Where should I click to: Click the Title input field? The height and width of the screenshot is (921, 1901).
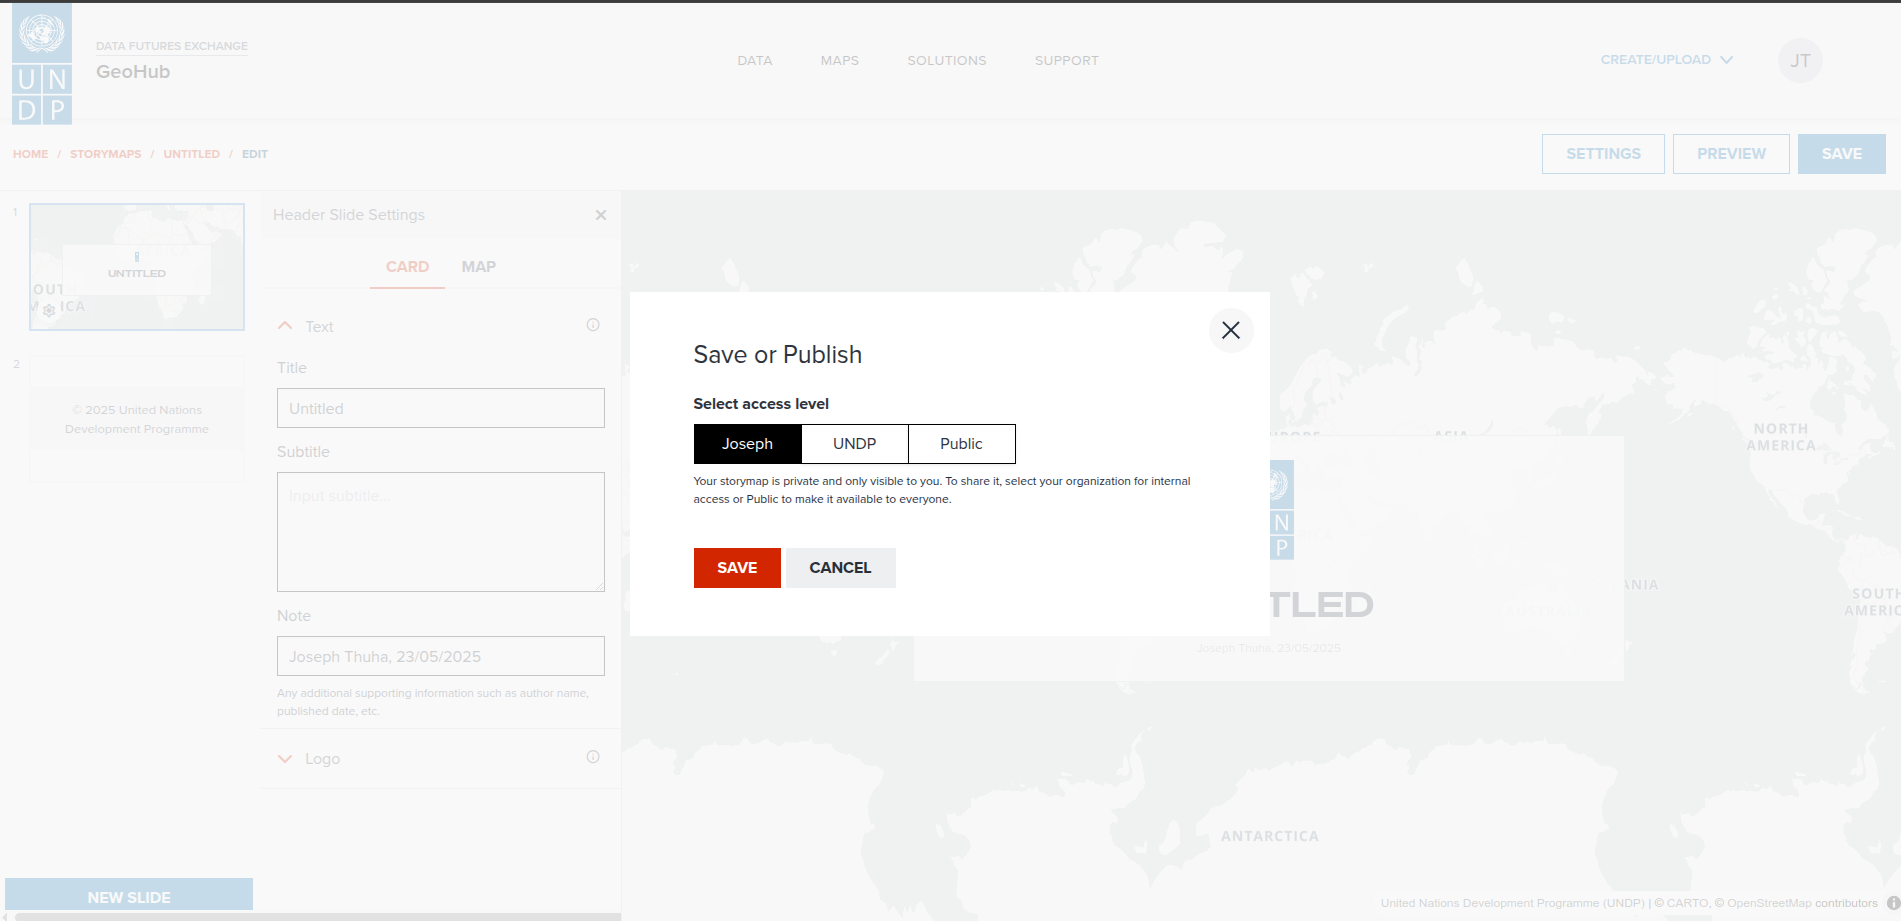[440, 408]
